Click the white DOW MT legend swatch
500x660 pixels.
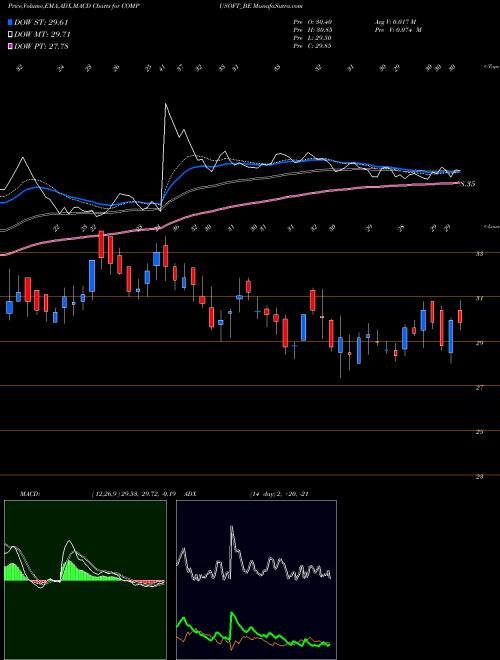pyautogui.click(x=11, y=35)
